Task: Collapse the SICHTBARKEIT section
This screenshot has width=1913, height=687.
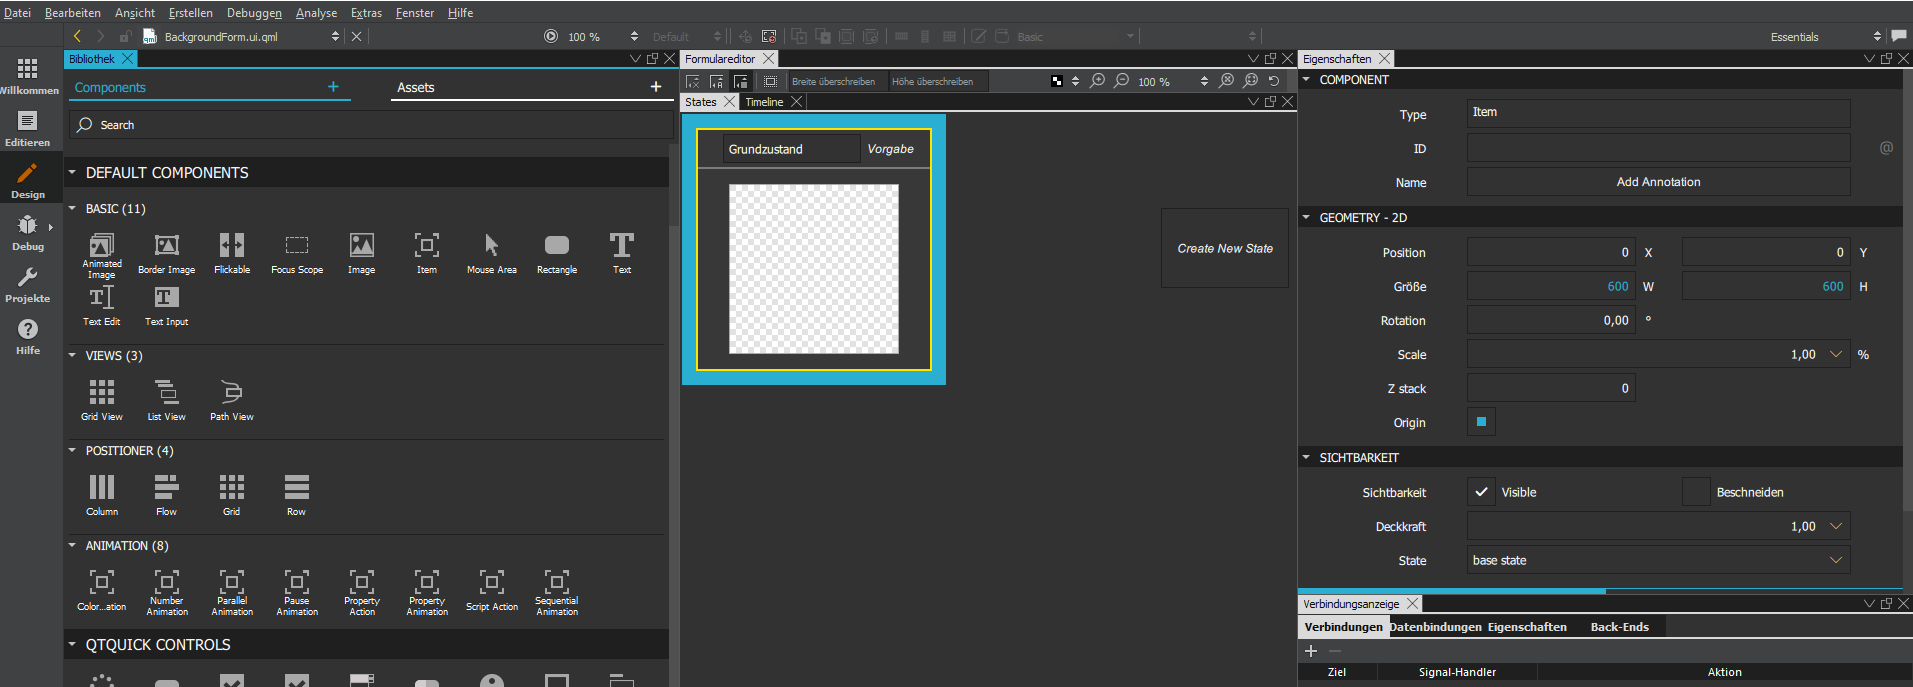Action: pyautogui.click(x=1306, y=457)
